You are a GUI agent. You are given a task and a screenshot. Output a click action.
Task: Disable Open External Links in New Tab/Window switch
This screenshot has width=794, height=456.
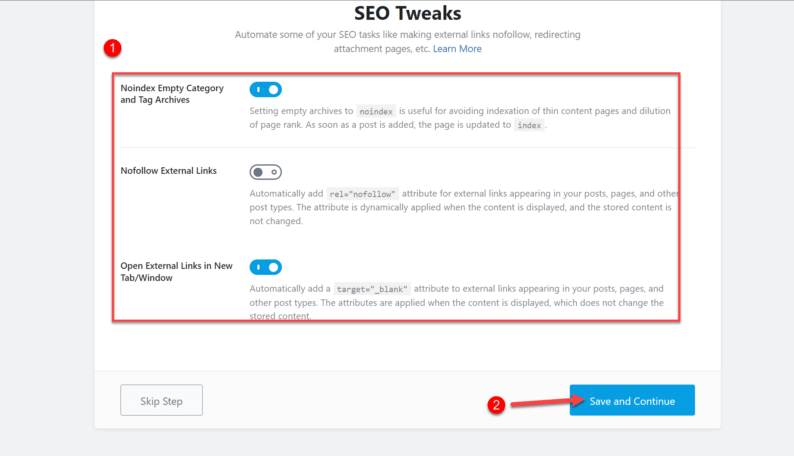pyautogui.click(x=265, y=267)
